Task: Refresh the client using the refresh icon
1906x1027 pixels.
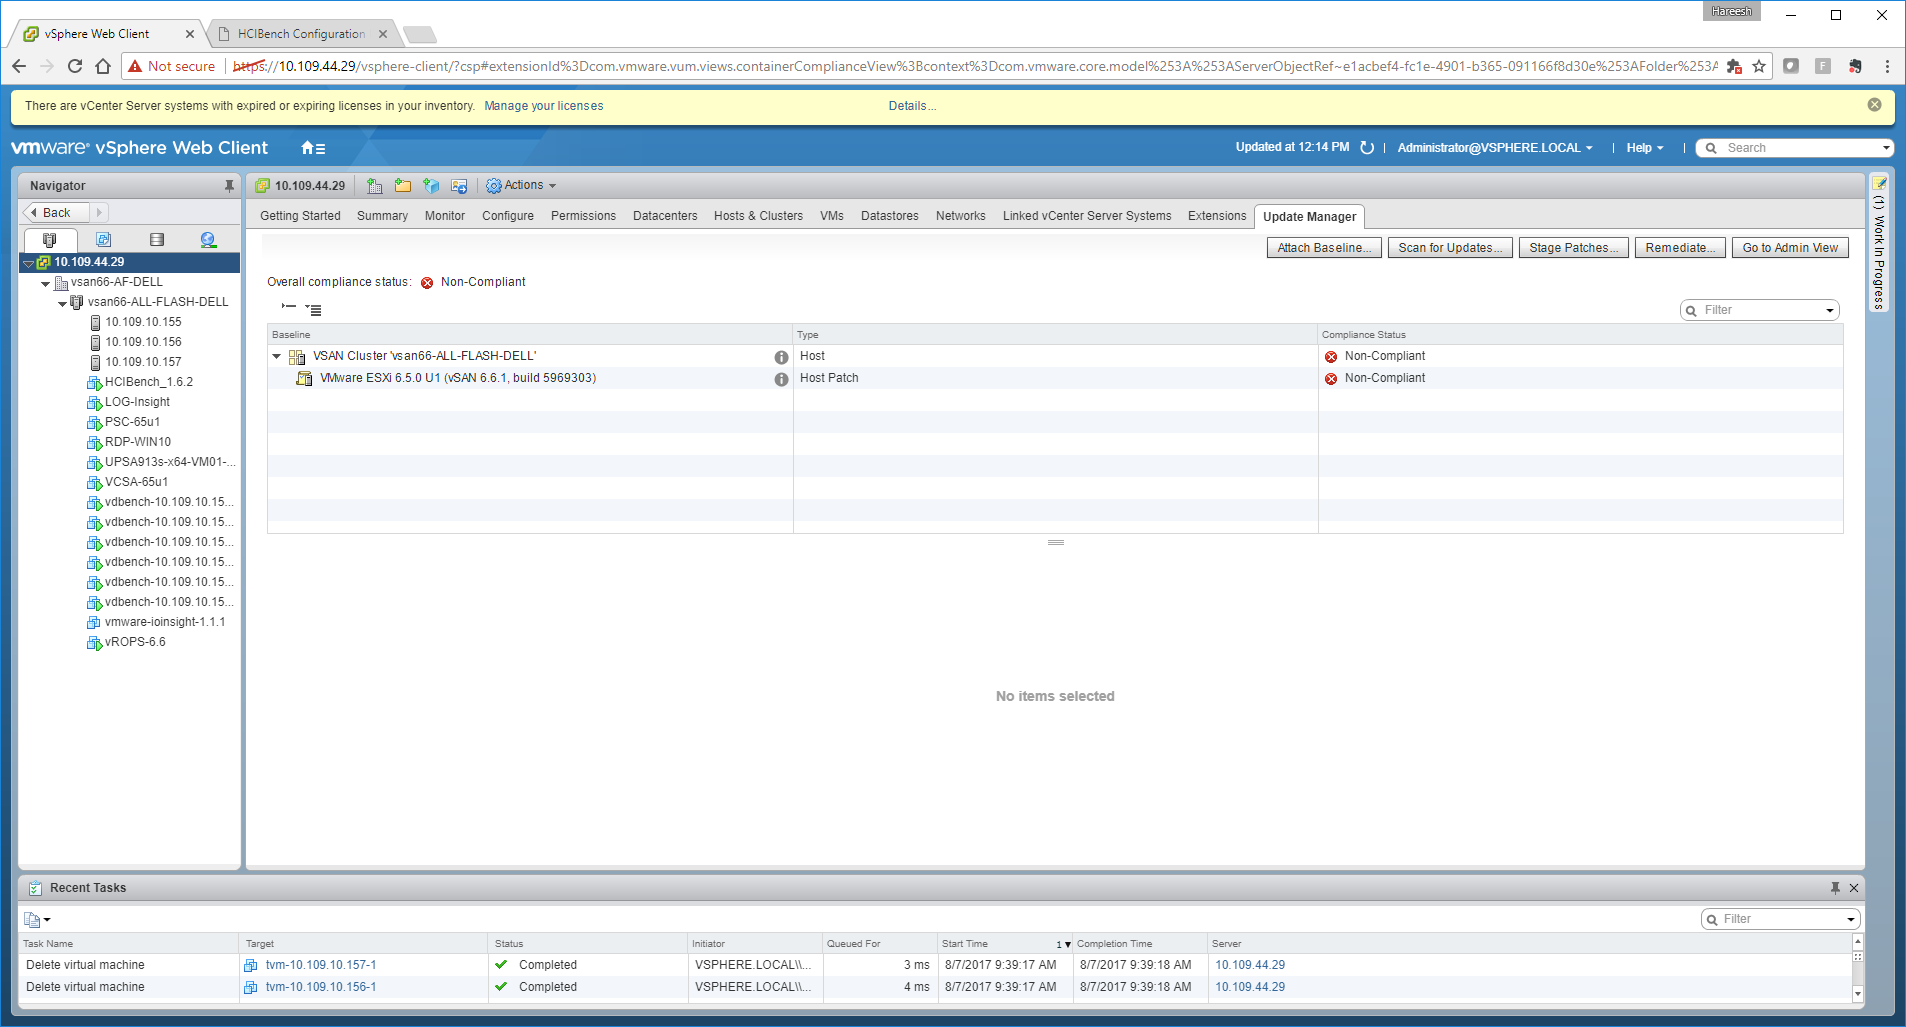Action: click(x=1367, y=148)
